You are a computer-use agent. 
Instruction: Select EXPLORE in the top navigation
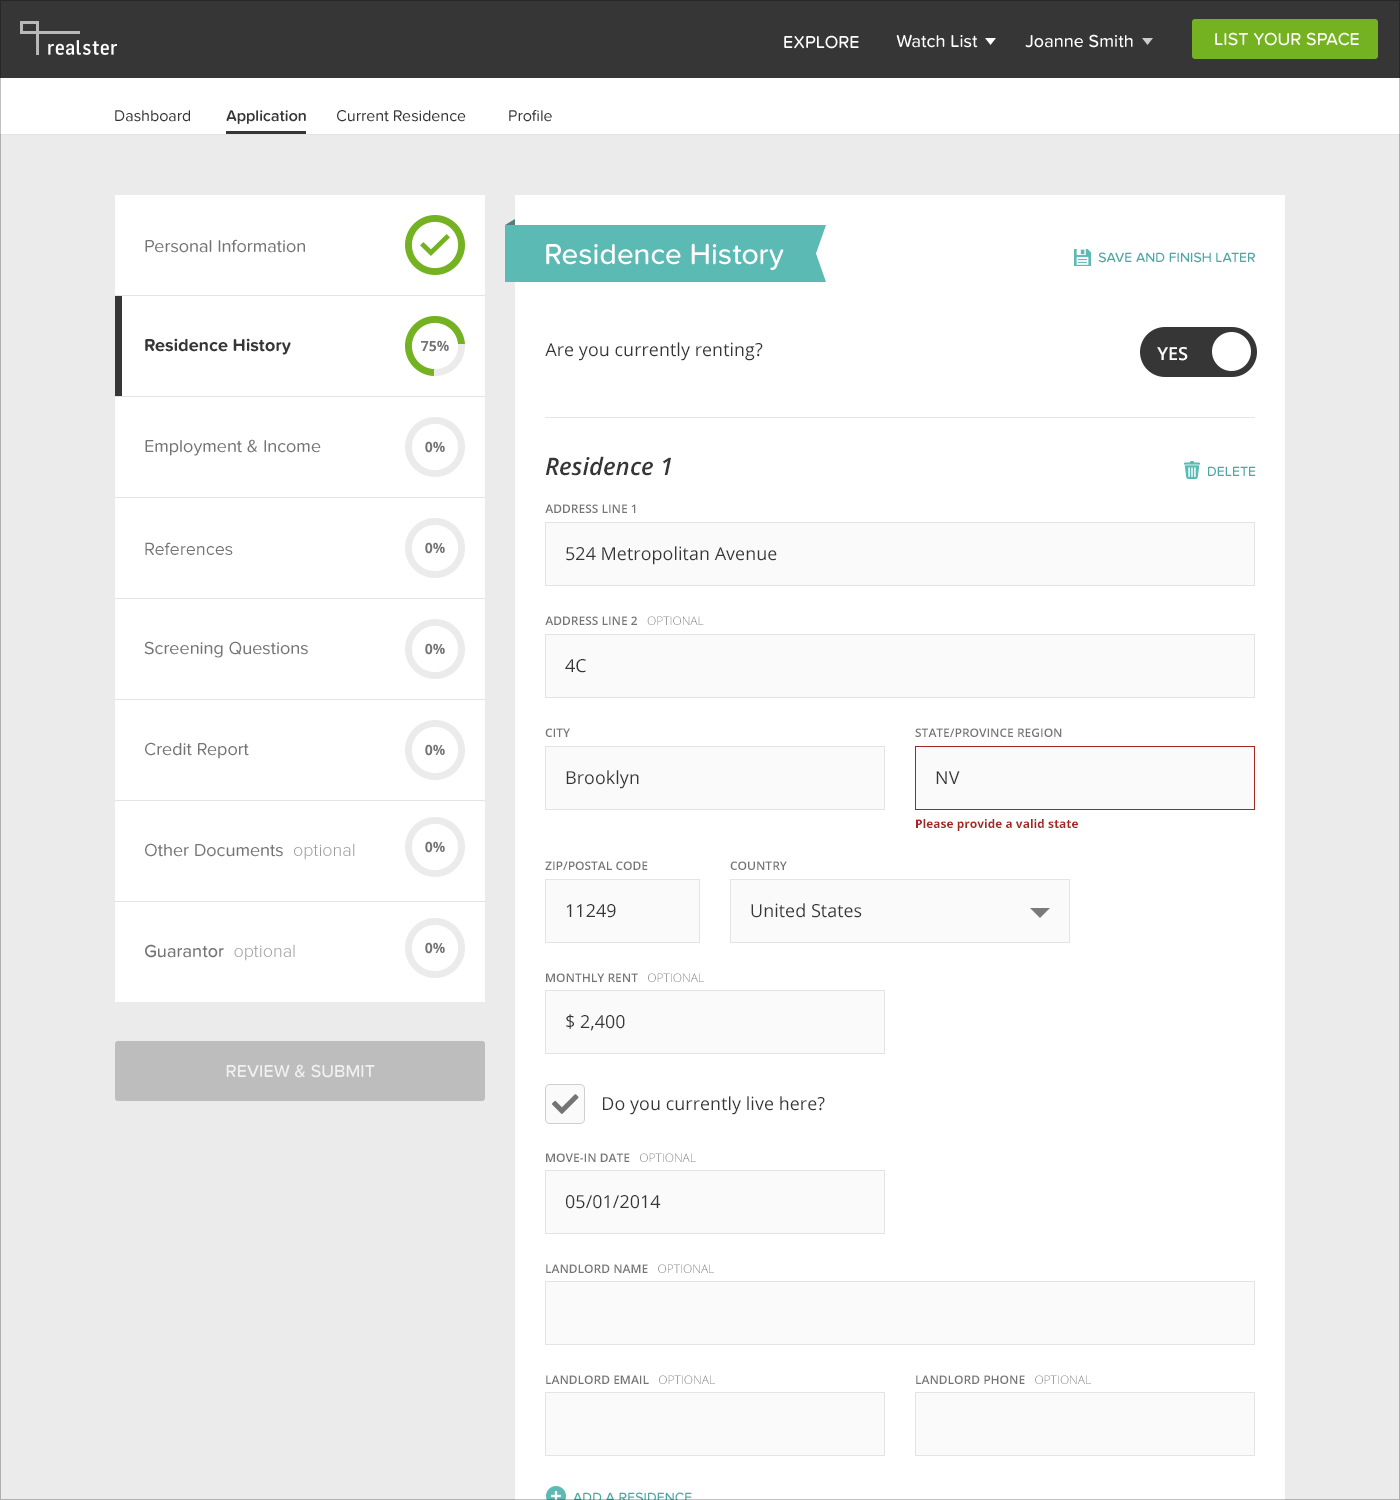tap(820, 42)
